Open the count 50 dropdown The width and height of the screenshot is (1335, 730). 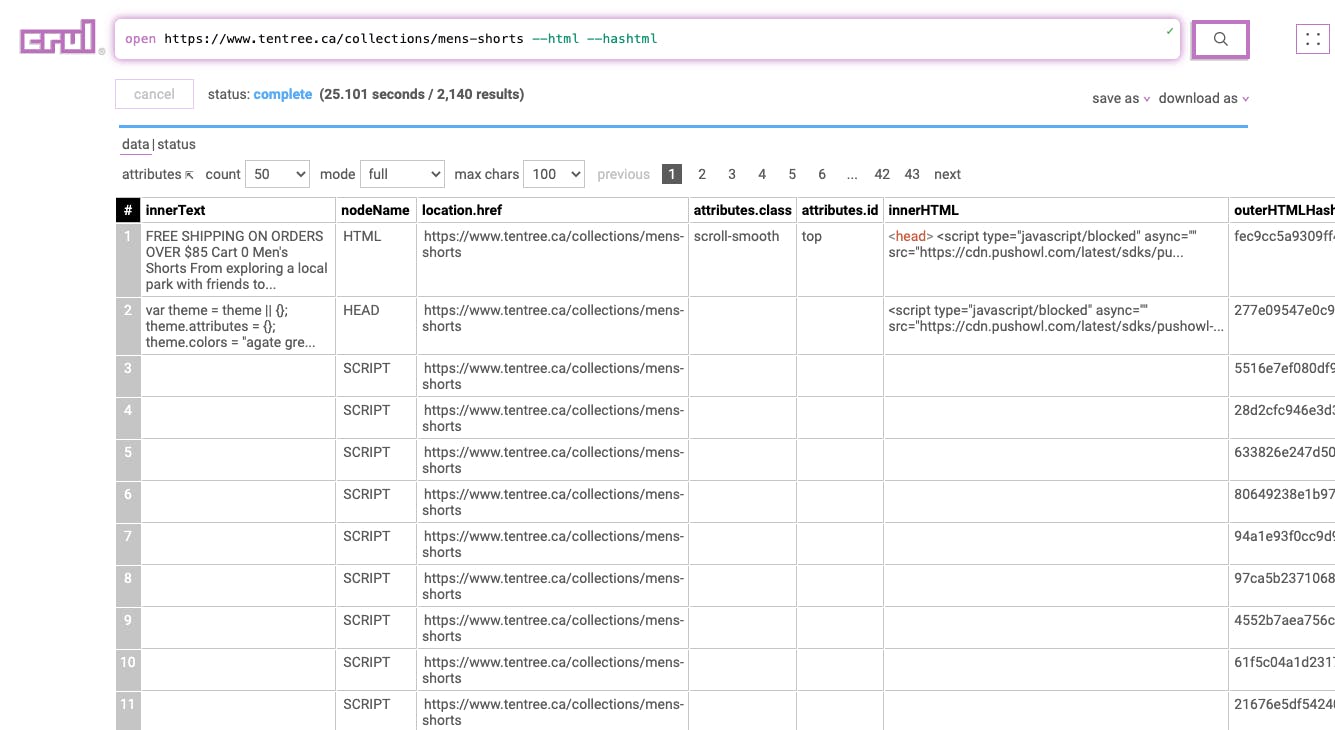click(277, 174)
